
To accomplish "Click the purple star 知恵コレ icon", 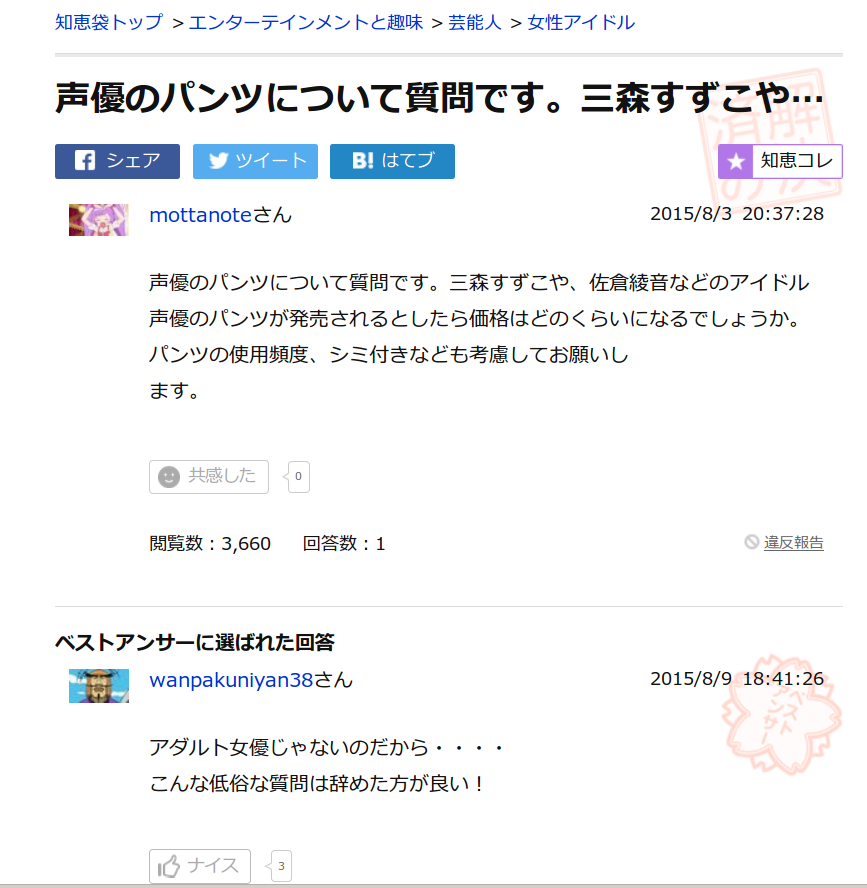I will [x=736, y=161].
